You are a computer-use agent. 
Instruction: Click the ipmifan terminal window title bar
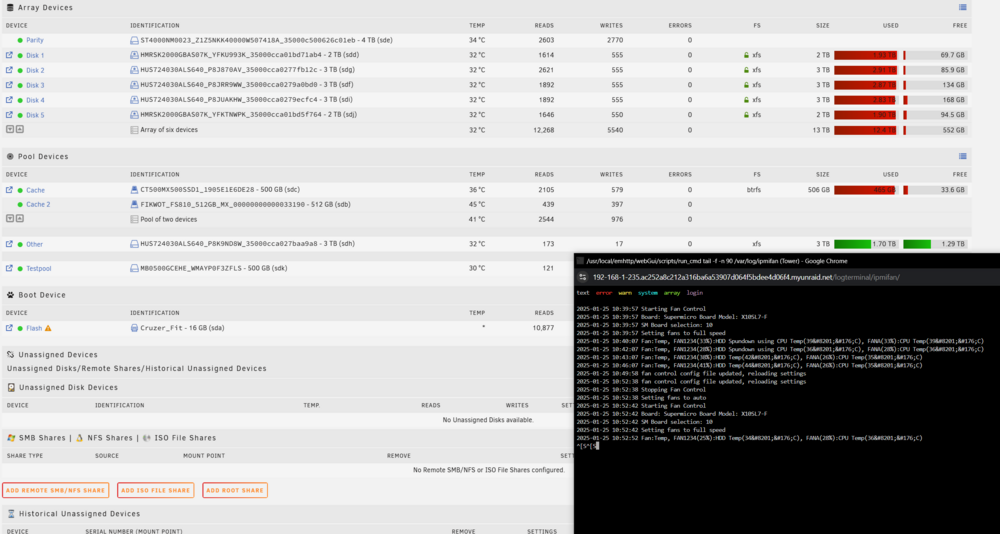point(787,261)
